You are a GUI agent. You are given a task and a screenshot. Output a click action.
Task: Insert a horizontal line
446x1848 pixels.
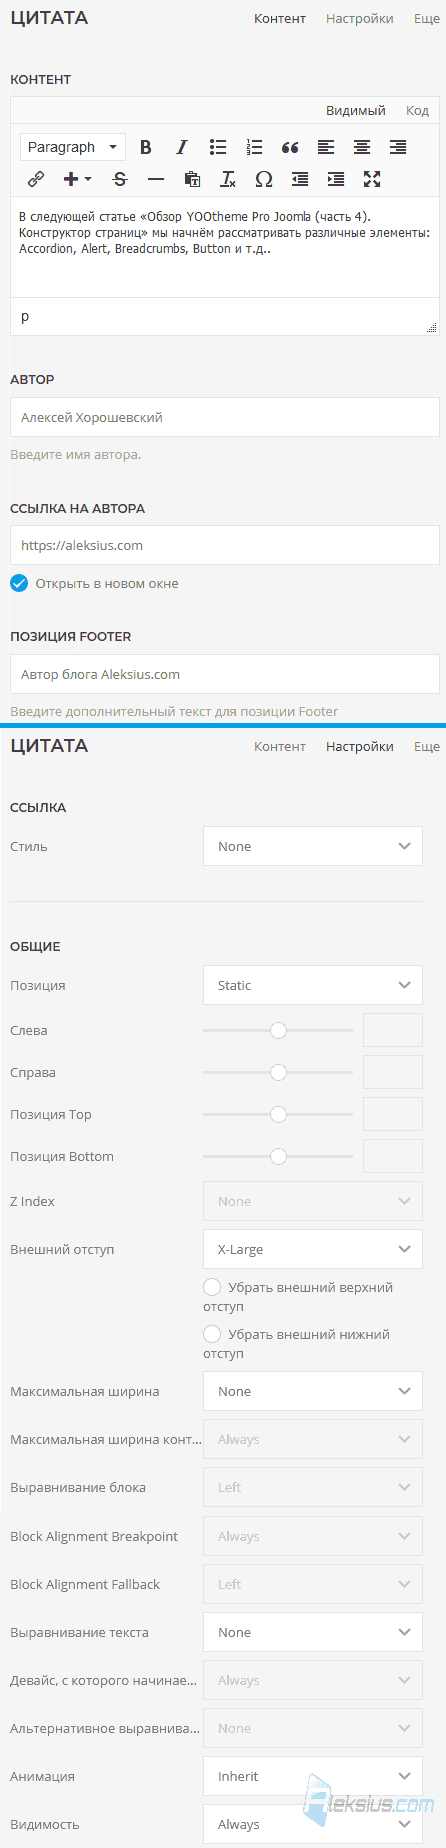[156, 179]
